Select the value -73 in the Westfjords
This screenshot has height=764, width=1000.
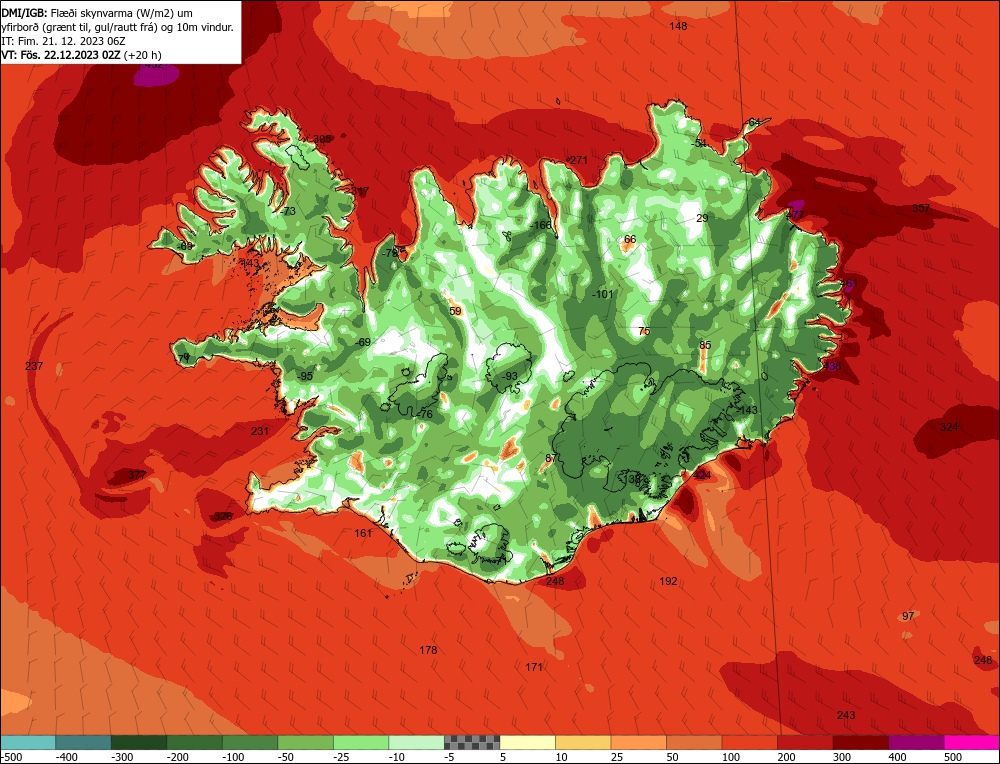(288, 211)
